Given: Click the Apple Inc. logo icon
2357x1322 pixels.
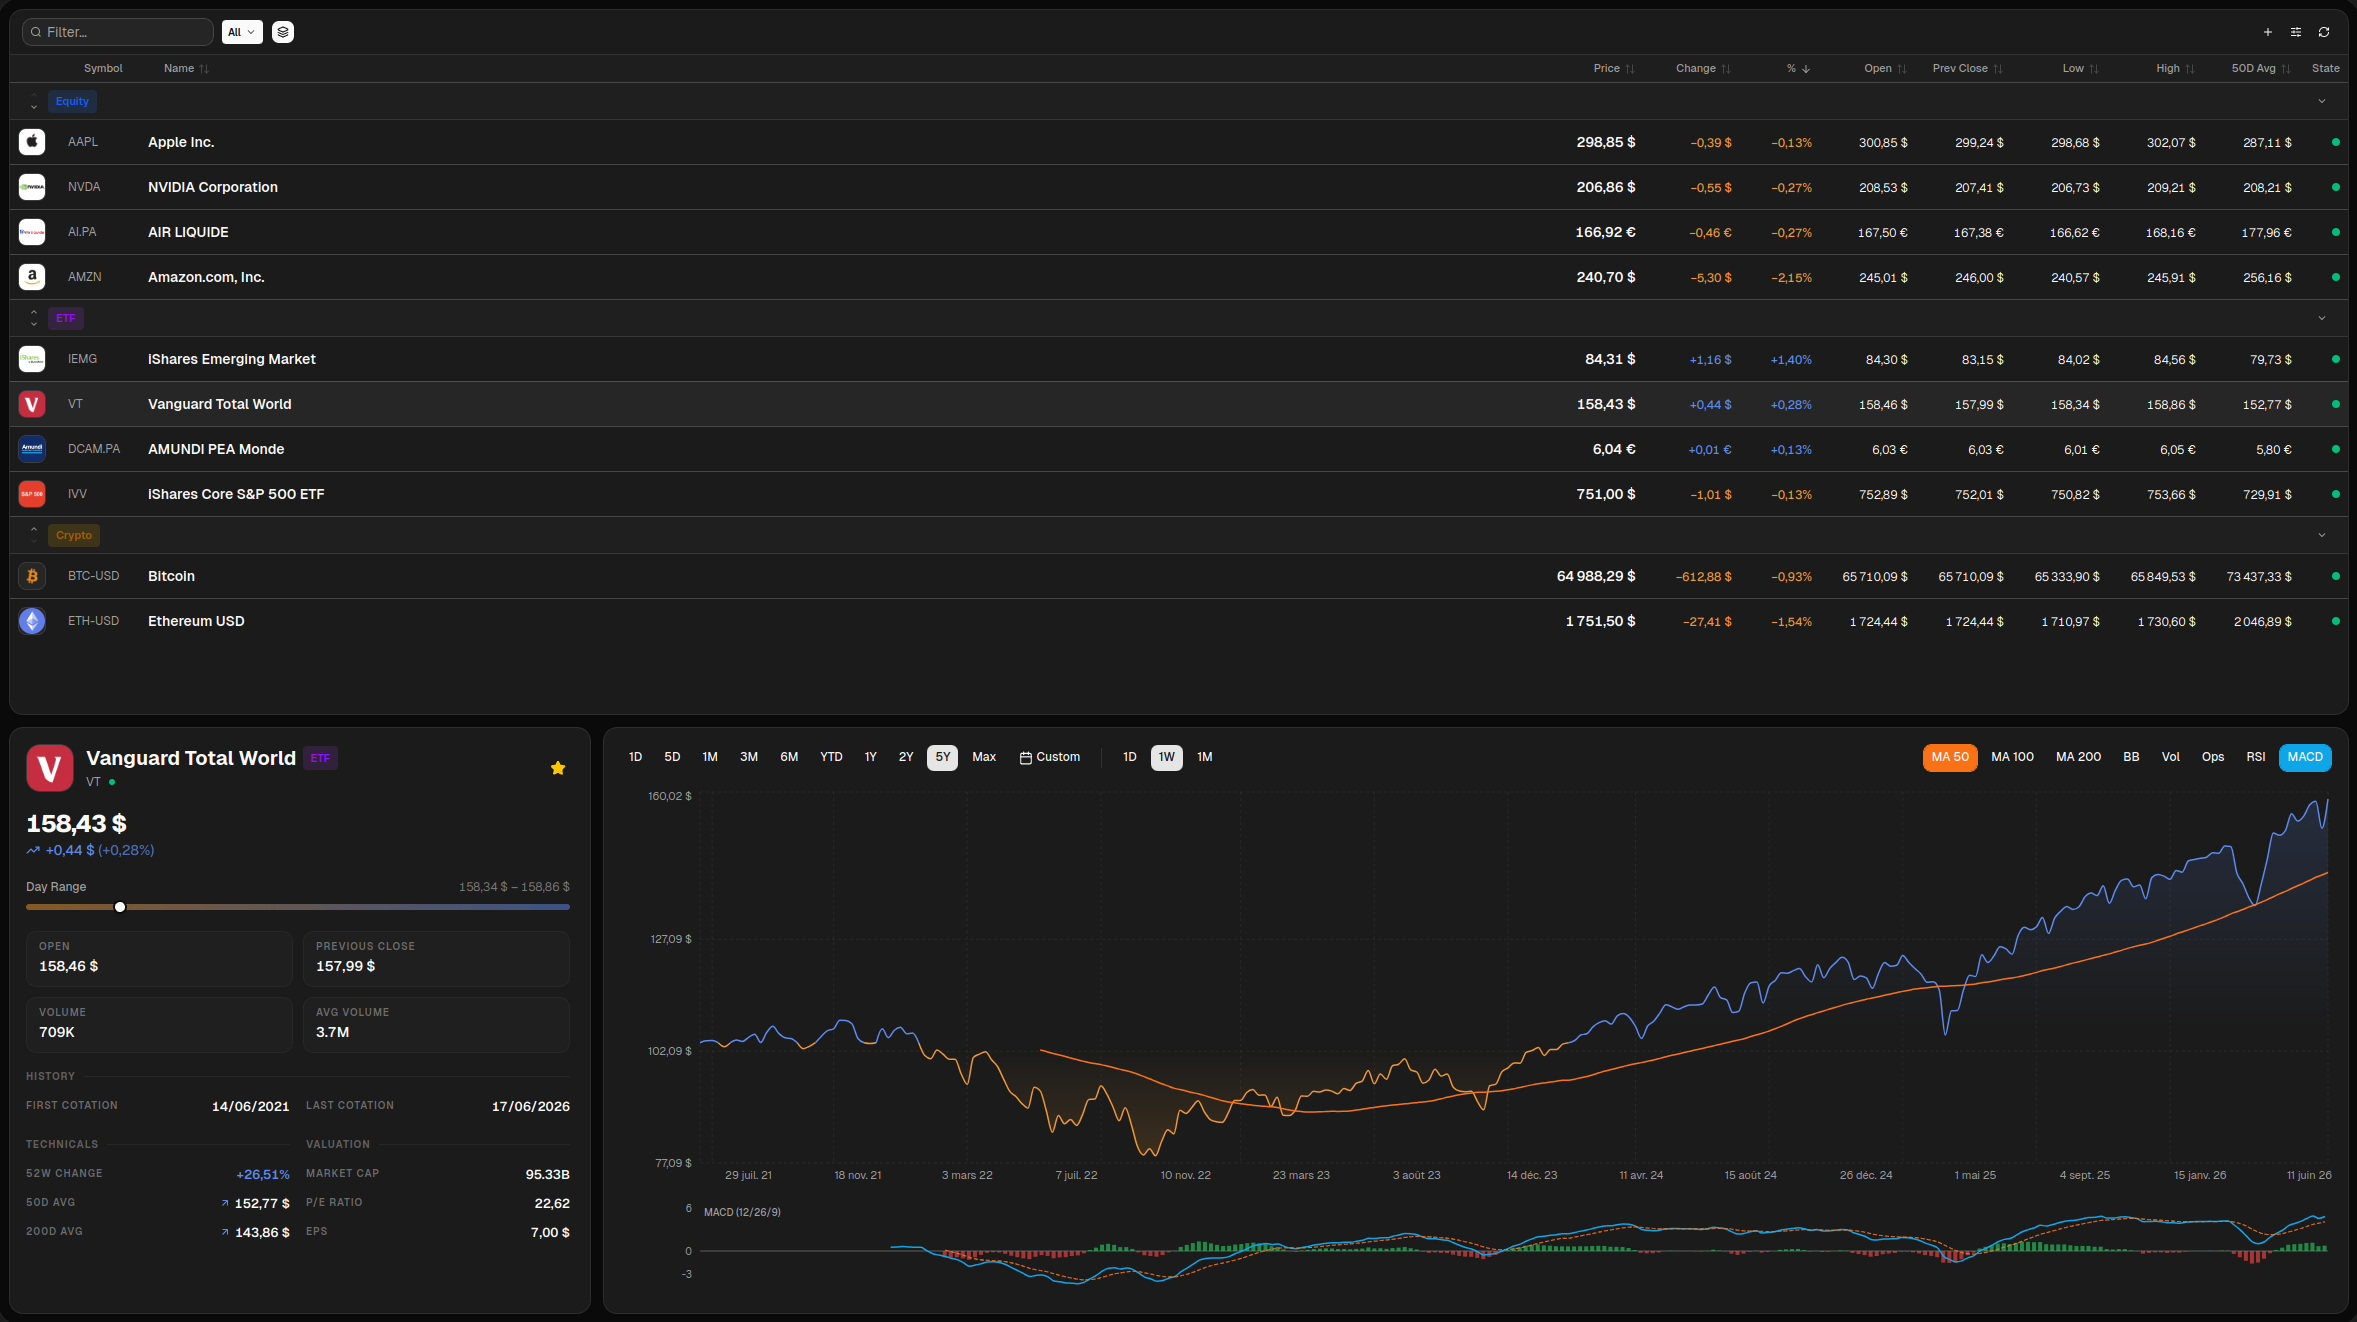Looking at the screenshot, I should [32, 142].
